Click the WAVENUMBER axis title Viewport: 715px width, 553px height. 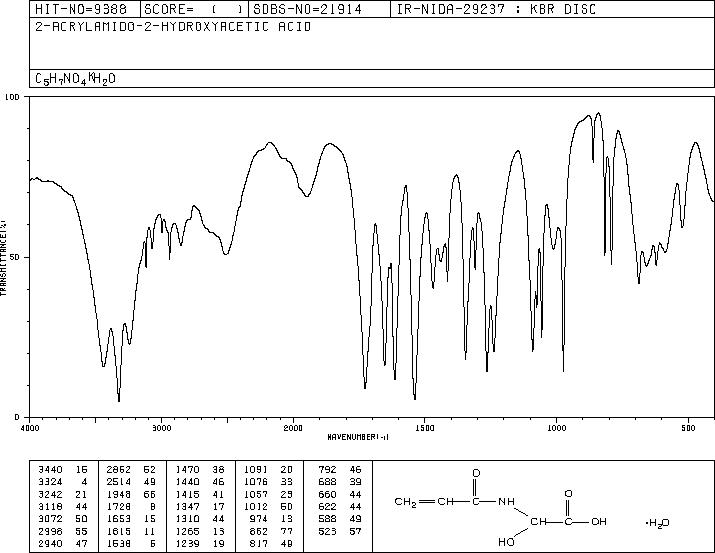coord(358,437)
